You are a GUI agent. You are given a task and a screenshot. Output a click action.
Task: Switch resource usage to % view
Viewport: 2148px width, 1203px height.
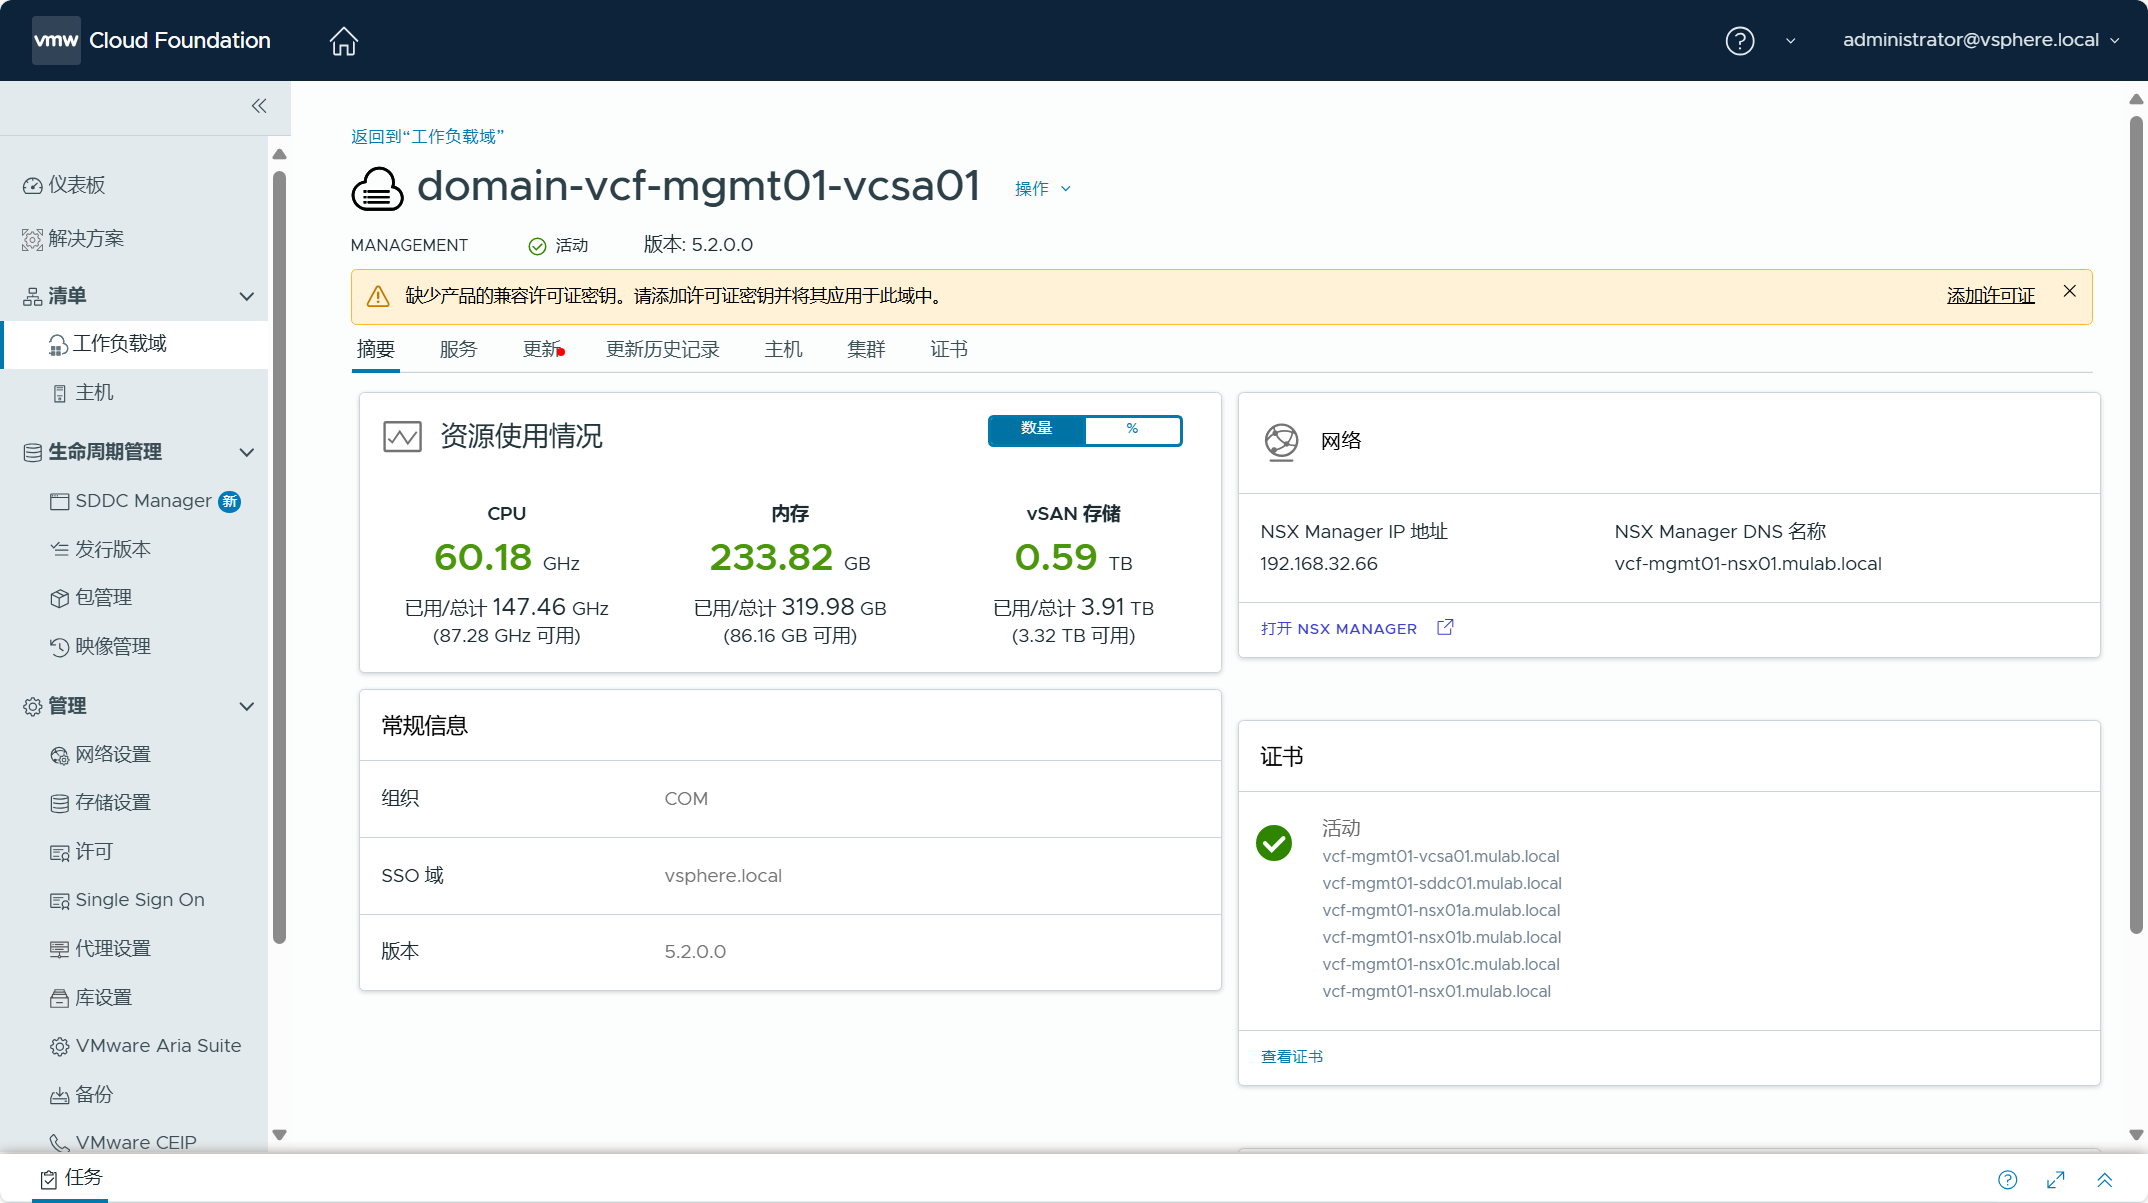(1132, 429)
